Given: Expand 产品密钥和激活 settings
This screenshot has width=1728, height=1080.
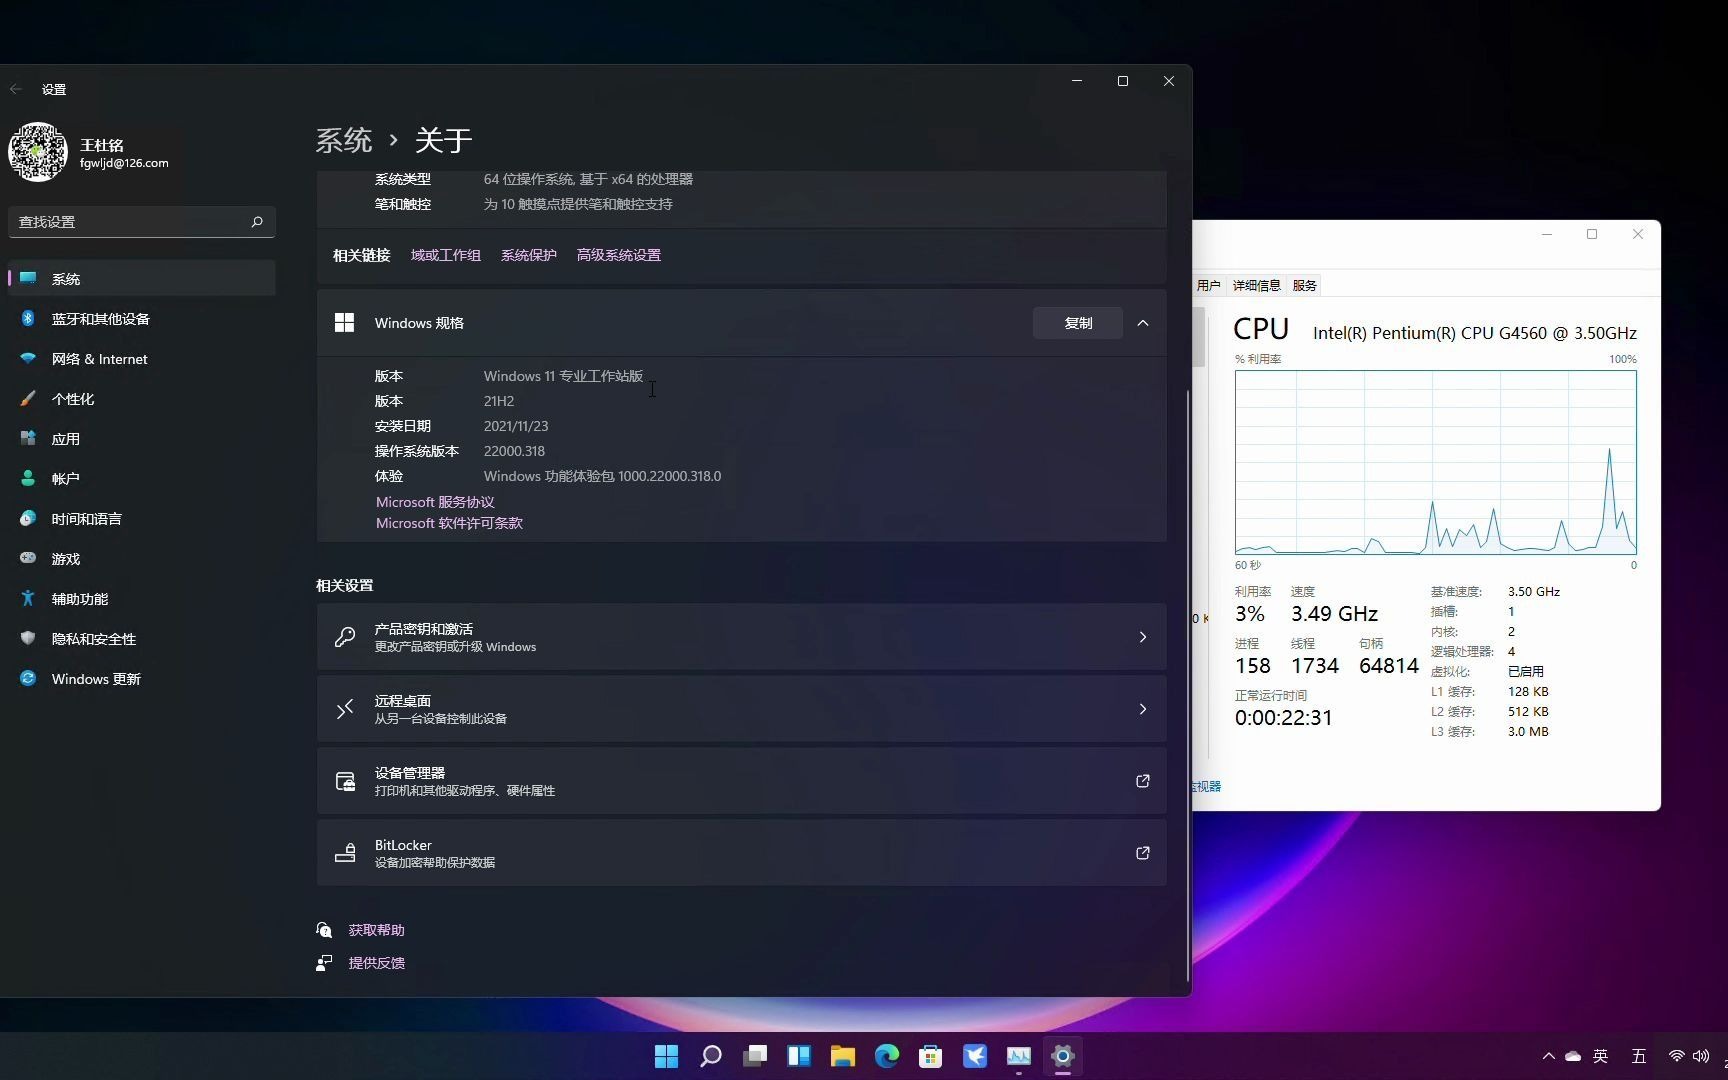Looking at the screenshot, I should 740,637.
